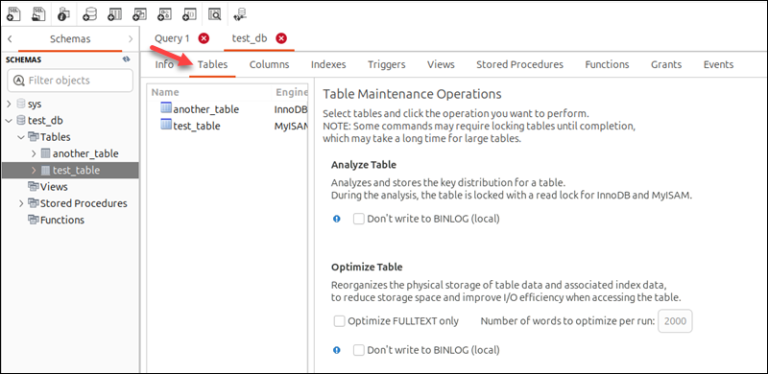768x374 pixels.
Task: Create a new table toolbar icon
Action: point(115,14)
